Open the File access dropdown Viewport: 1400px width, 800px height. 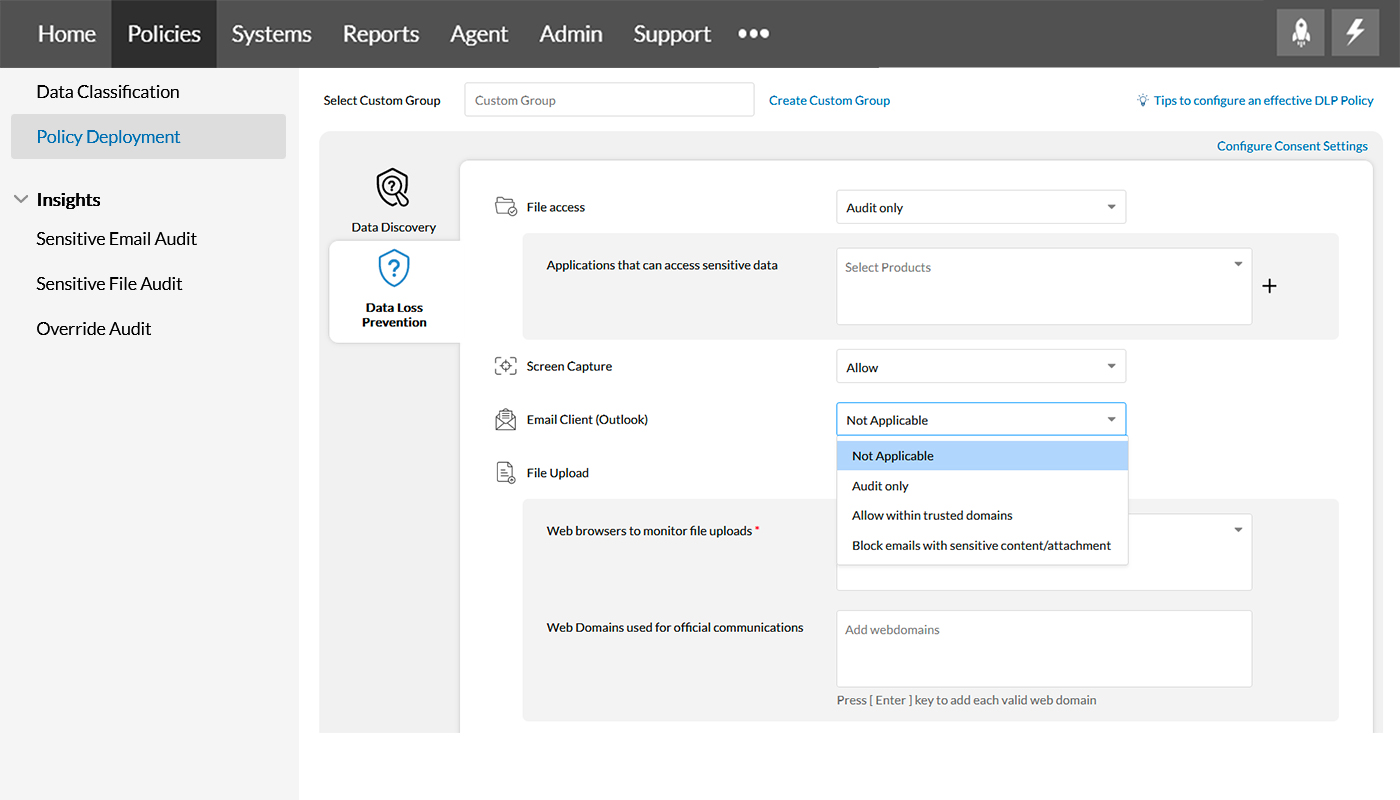click(x=980, y=207)
